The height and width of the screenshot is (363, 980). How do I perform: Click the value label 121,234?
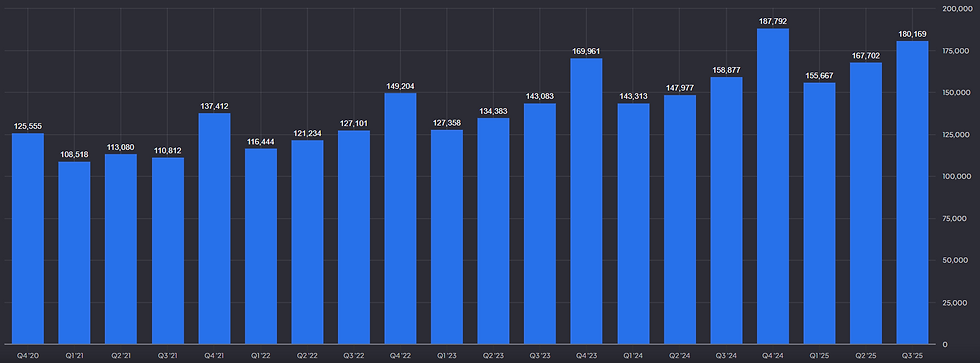click(308, 134)
